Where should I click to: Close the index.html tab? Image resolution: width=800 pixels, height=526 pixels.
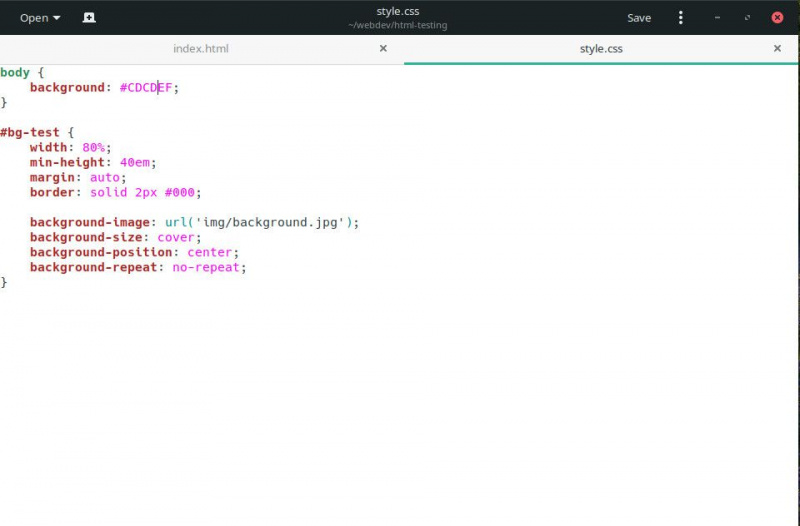(383, 48)
